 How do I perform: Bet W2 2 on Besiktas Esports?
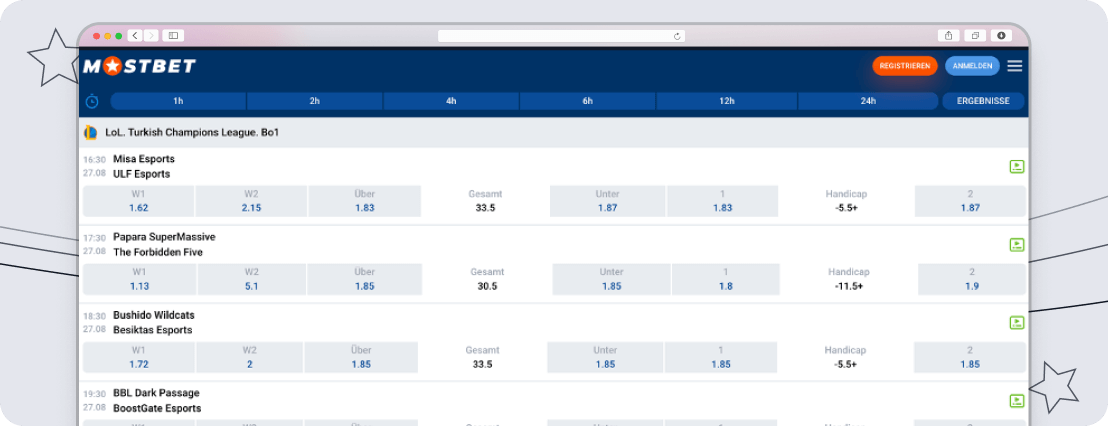click(249, 357)
